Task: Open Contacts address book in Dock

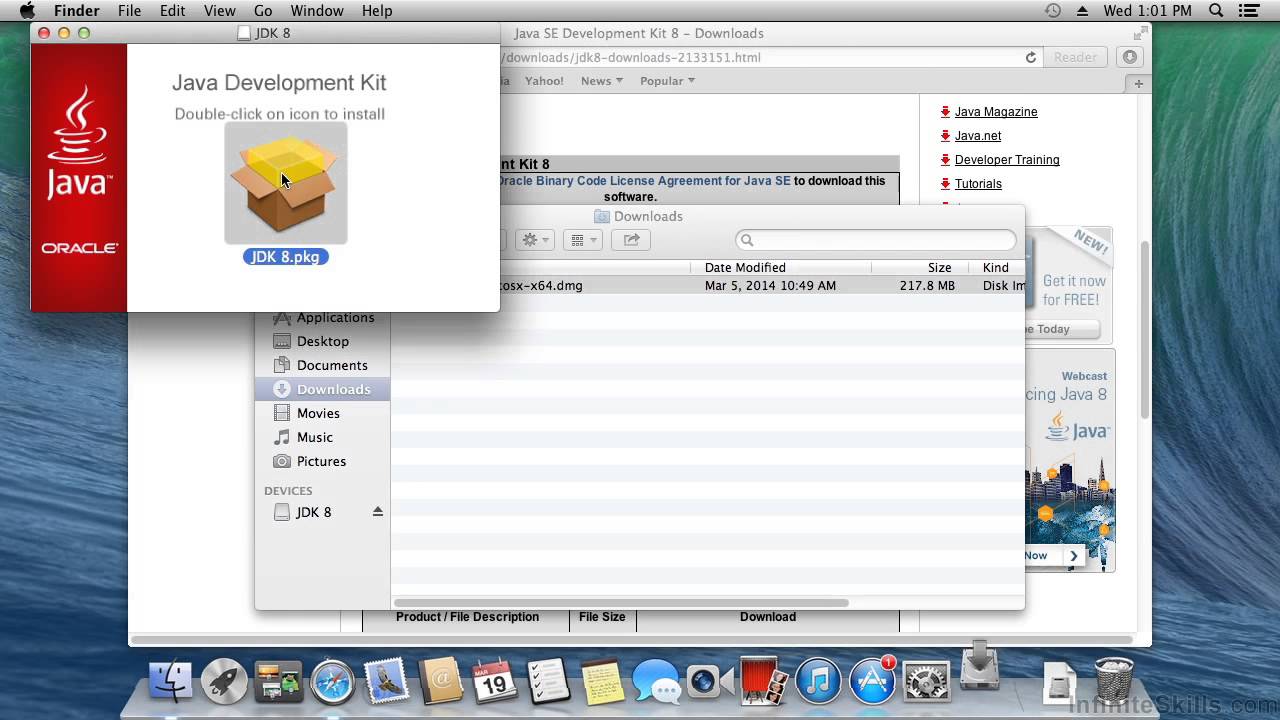Action: click(440, 681)
